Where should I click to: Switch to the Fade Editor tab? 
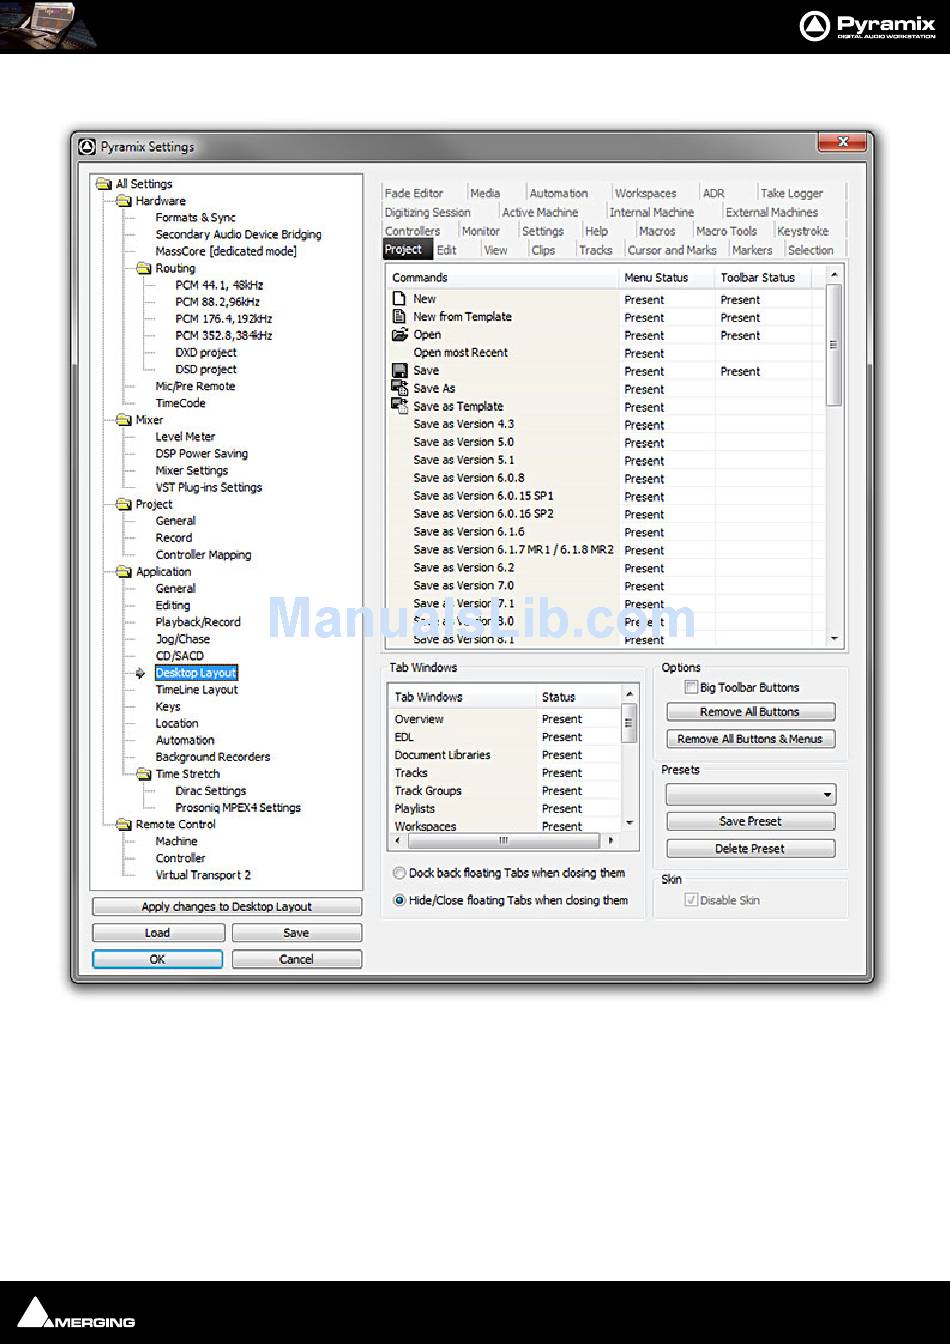(413, 193)
